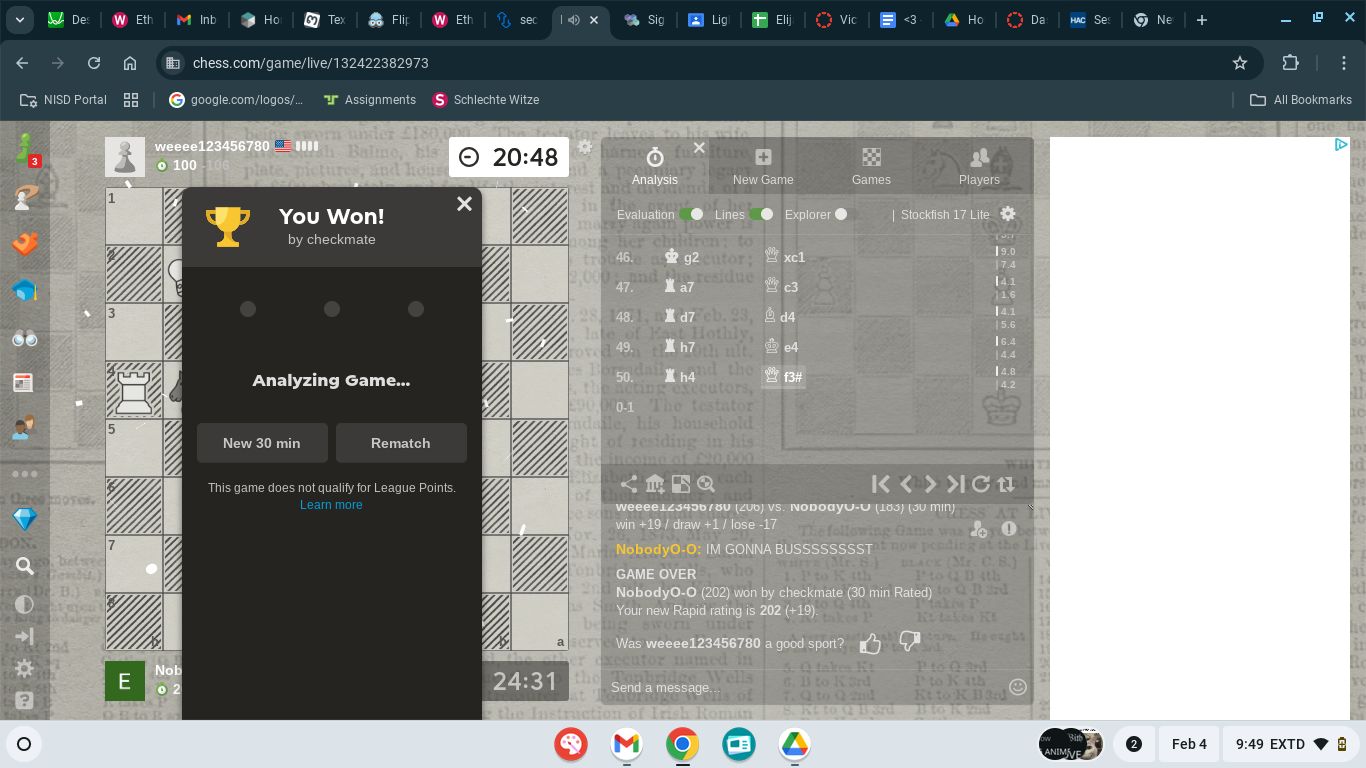Screen dimensions: 1366x768
Task: Select move 46 Kg2
Action: (x=682, y=257)
